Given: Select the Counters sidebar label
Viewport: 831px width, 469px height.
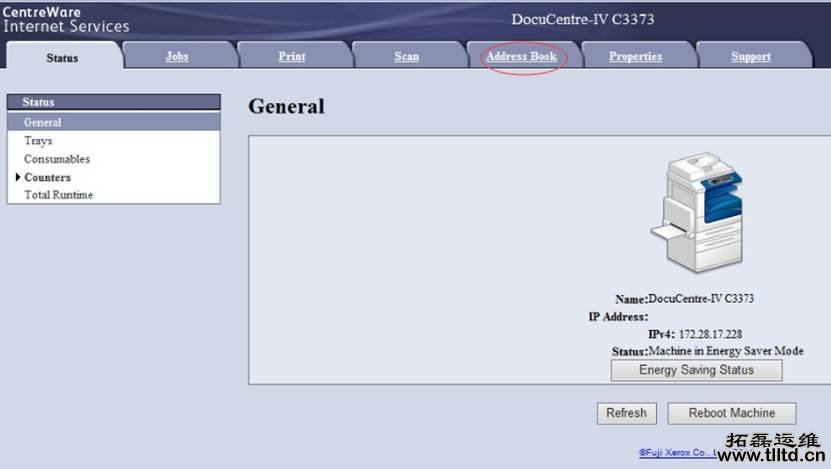Looking at the screenshot, I should tap(48, 177).
